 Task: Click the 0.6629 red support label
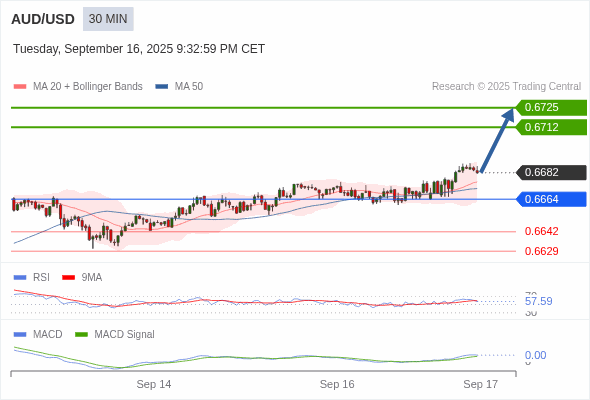coord(541,251)
